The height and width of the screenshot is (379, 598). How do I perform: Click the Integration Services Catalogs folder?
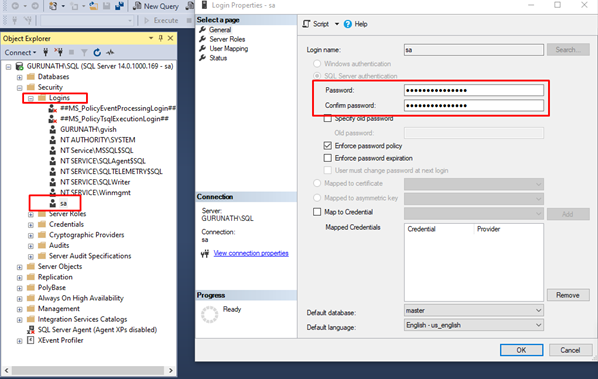[x=82, y=319]
